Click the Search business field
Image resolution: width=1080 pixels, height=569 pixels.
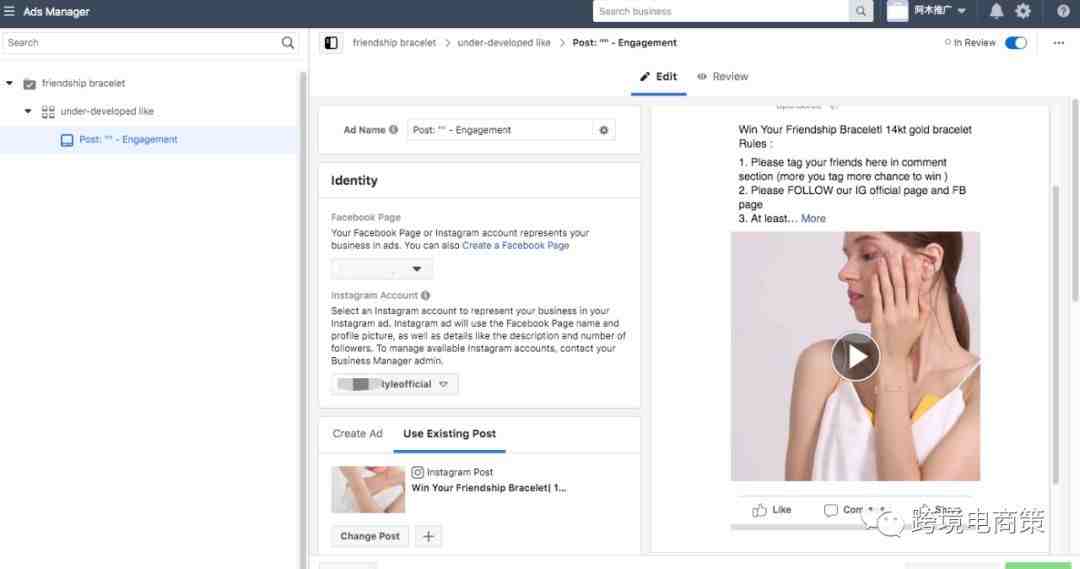click(721, 11)
